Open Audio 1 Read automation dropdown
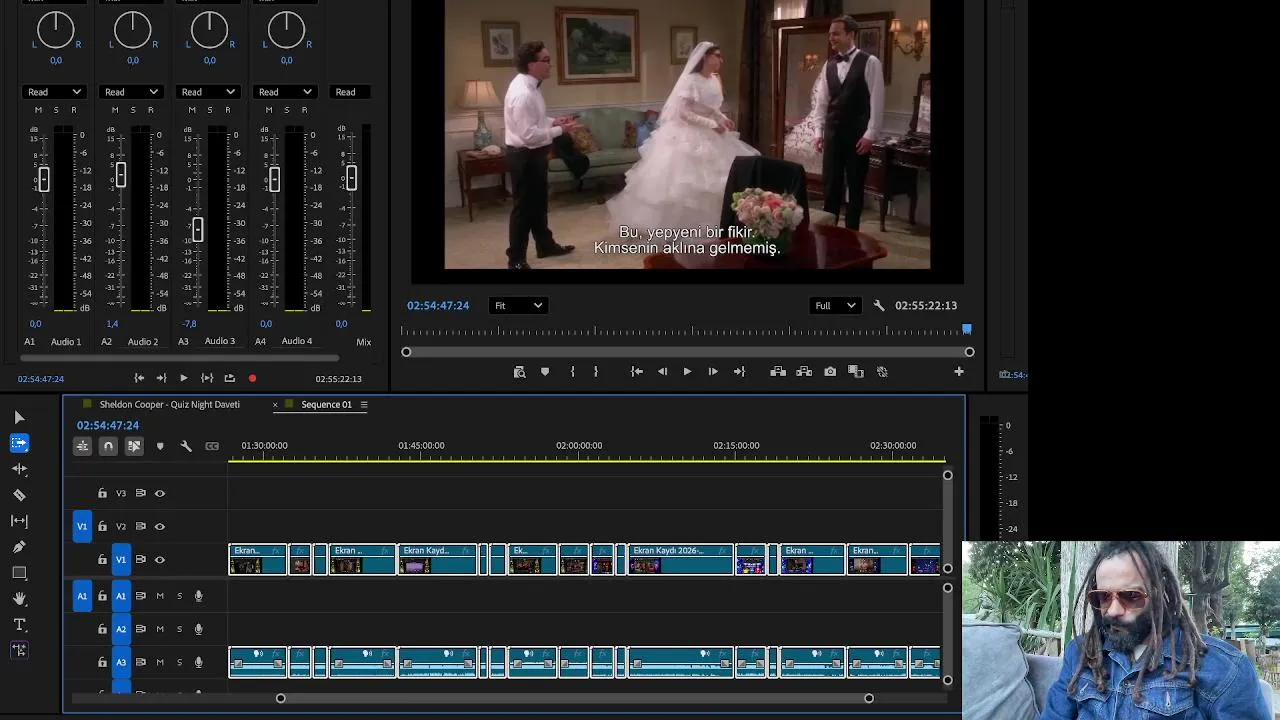1280x720 pixels. point(54,92)
